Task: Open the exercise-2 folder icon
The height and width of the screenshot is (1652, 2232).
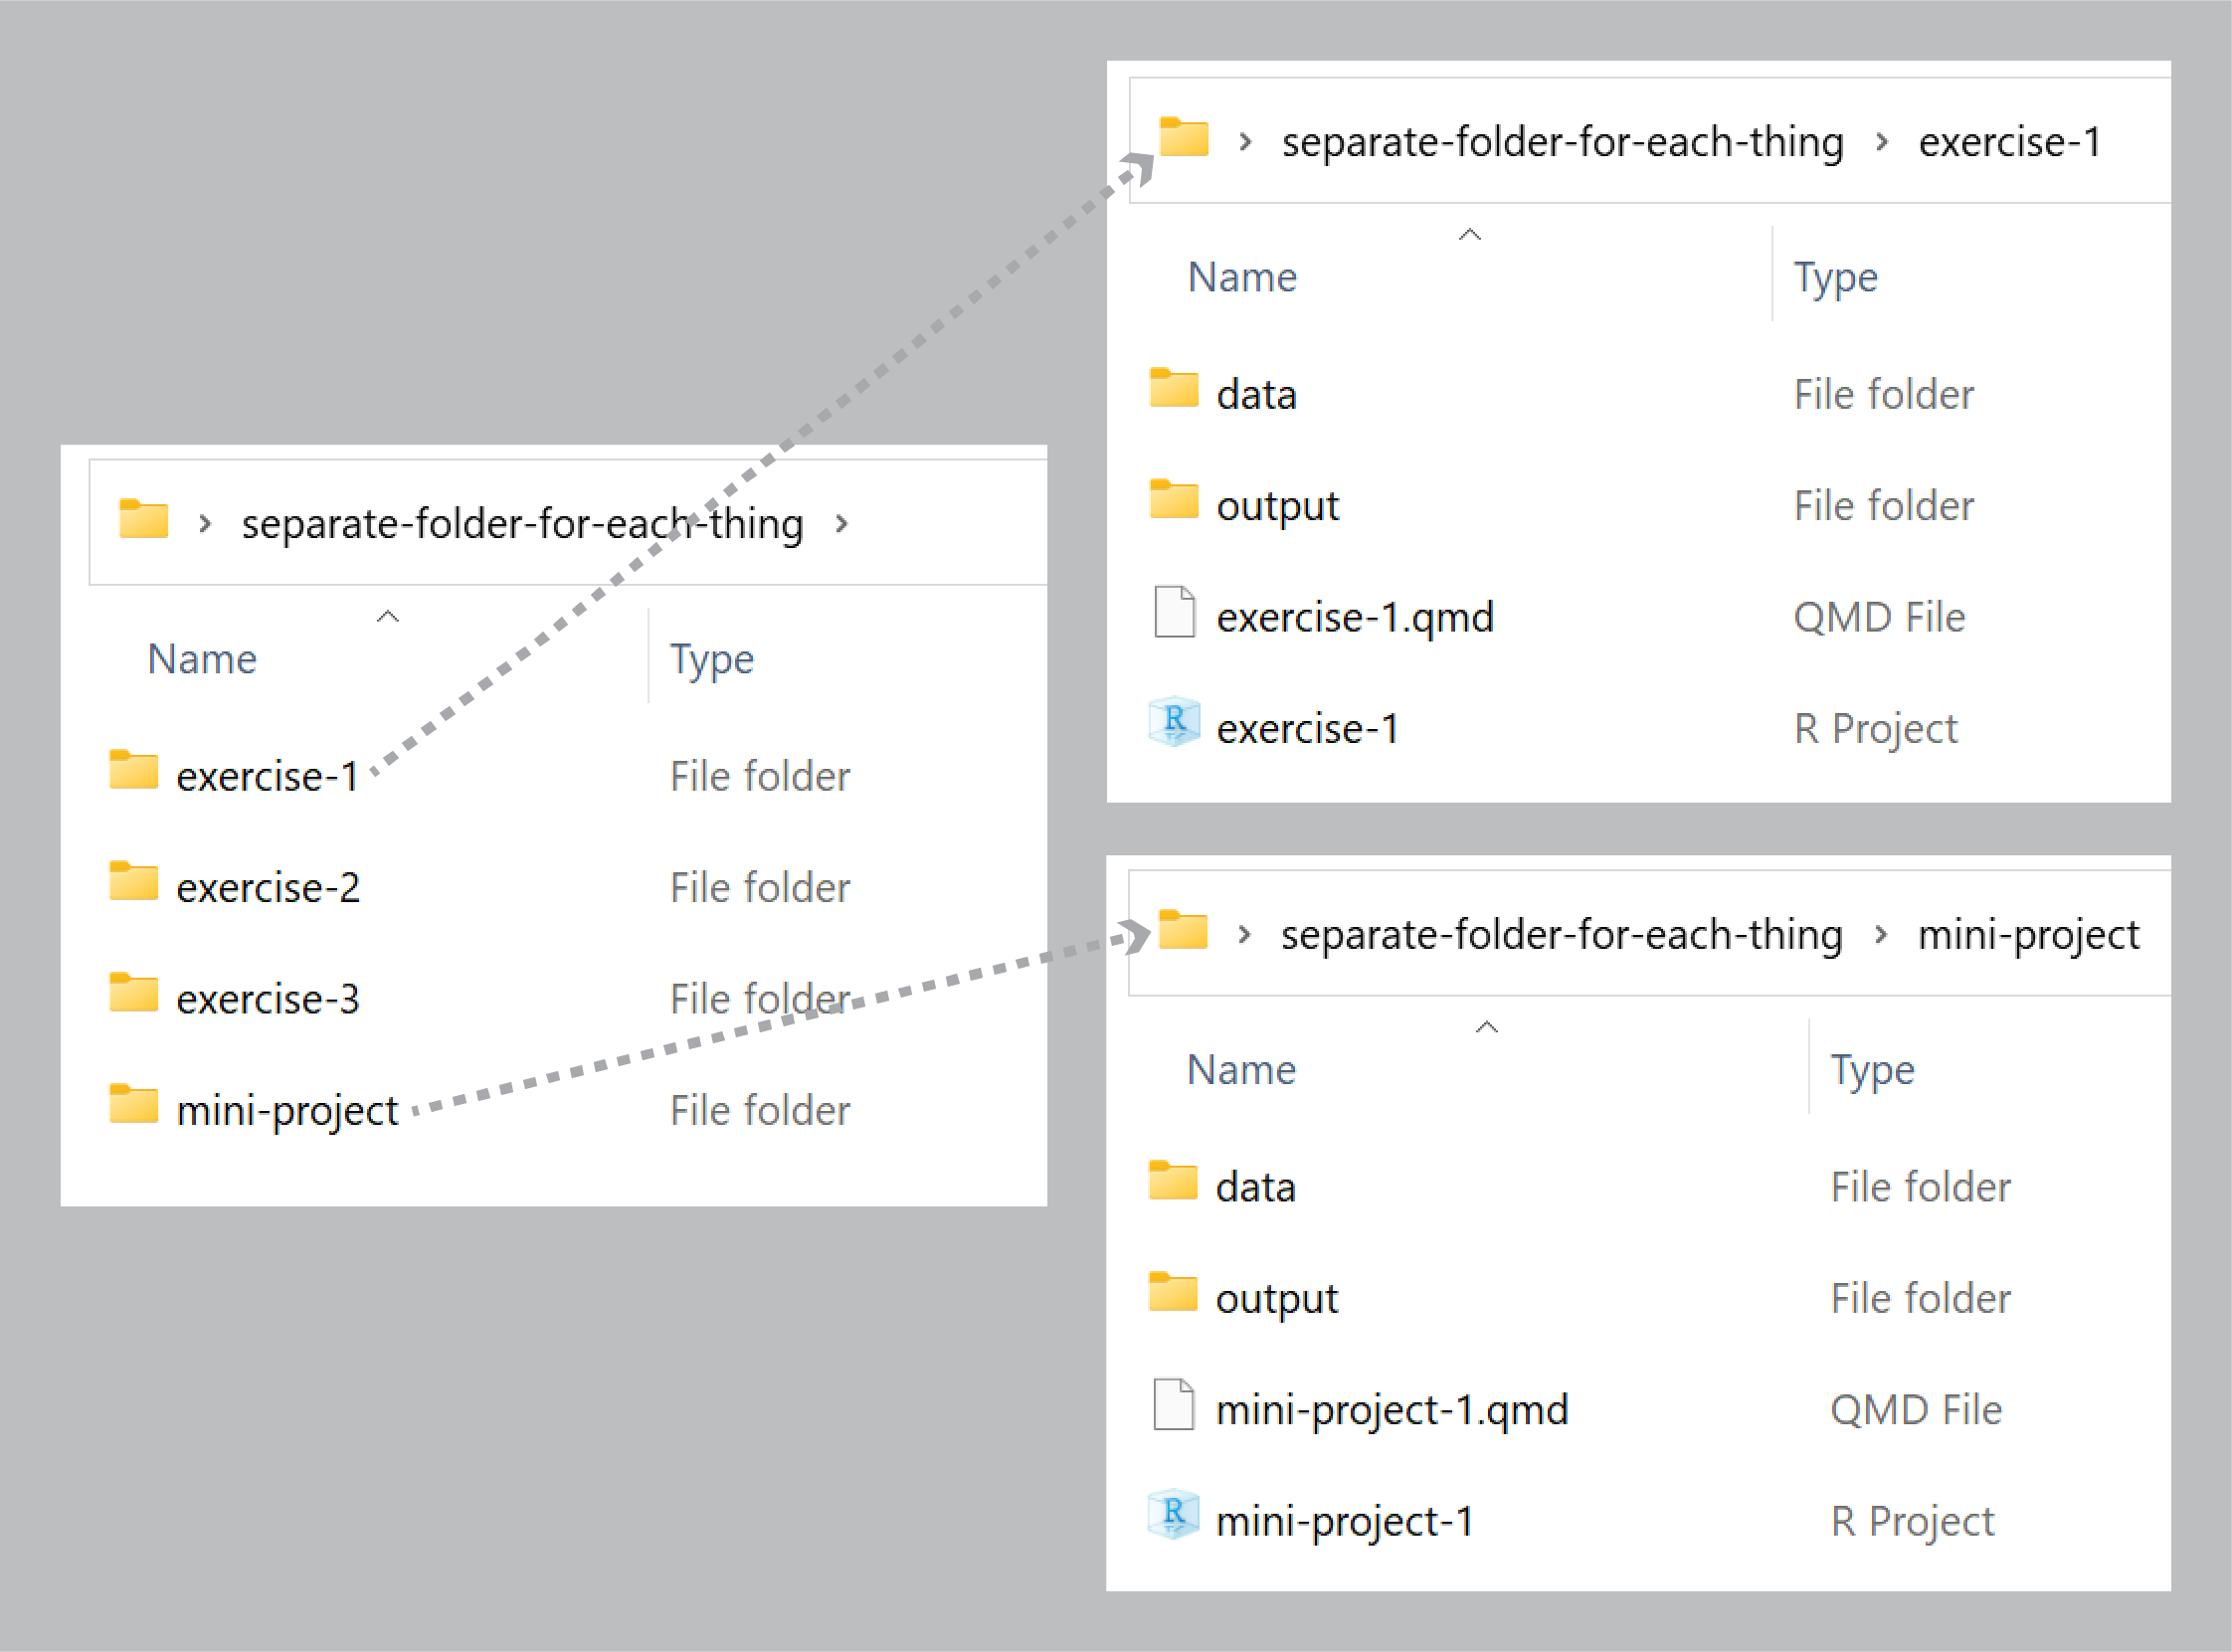Action: [x=134, y=882]
